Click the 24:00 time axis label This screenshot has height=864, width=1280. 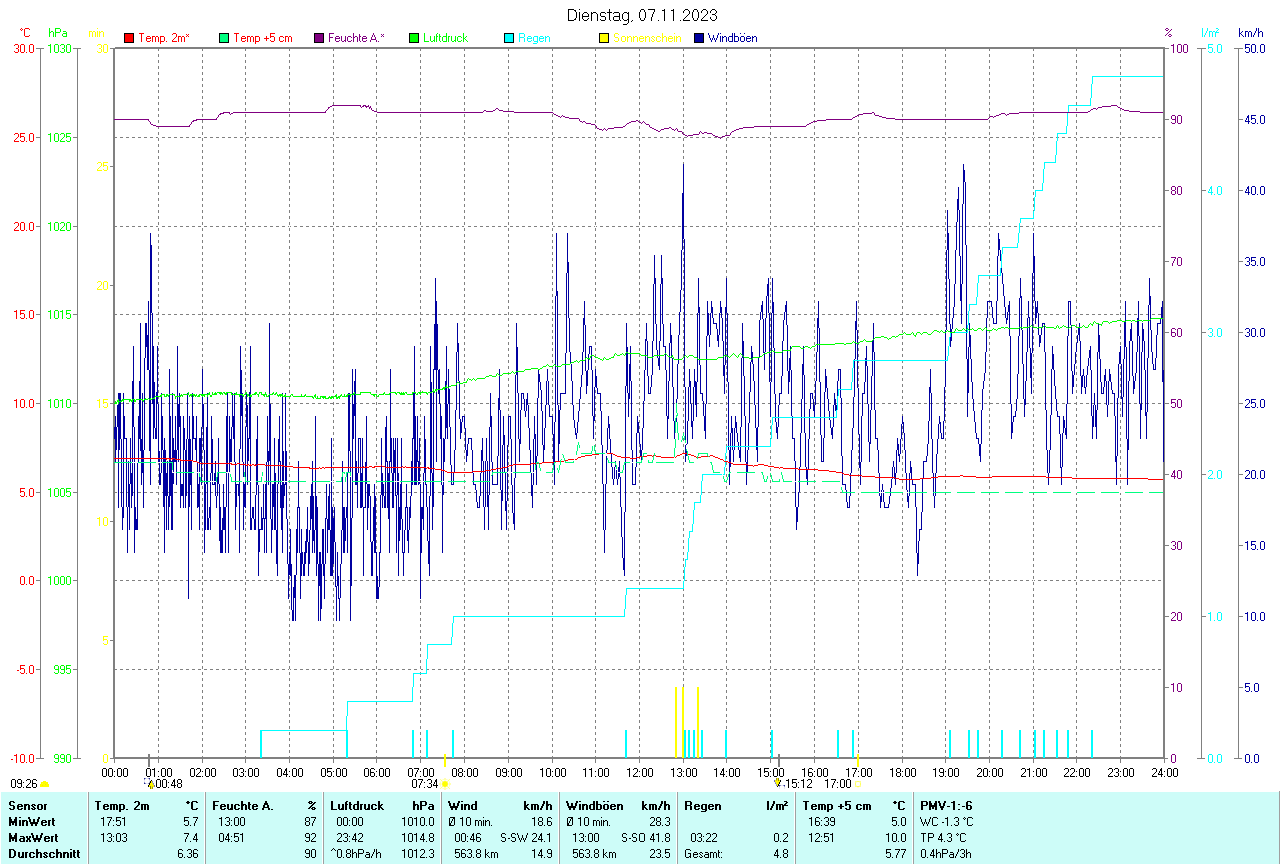[1165, 772]
